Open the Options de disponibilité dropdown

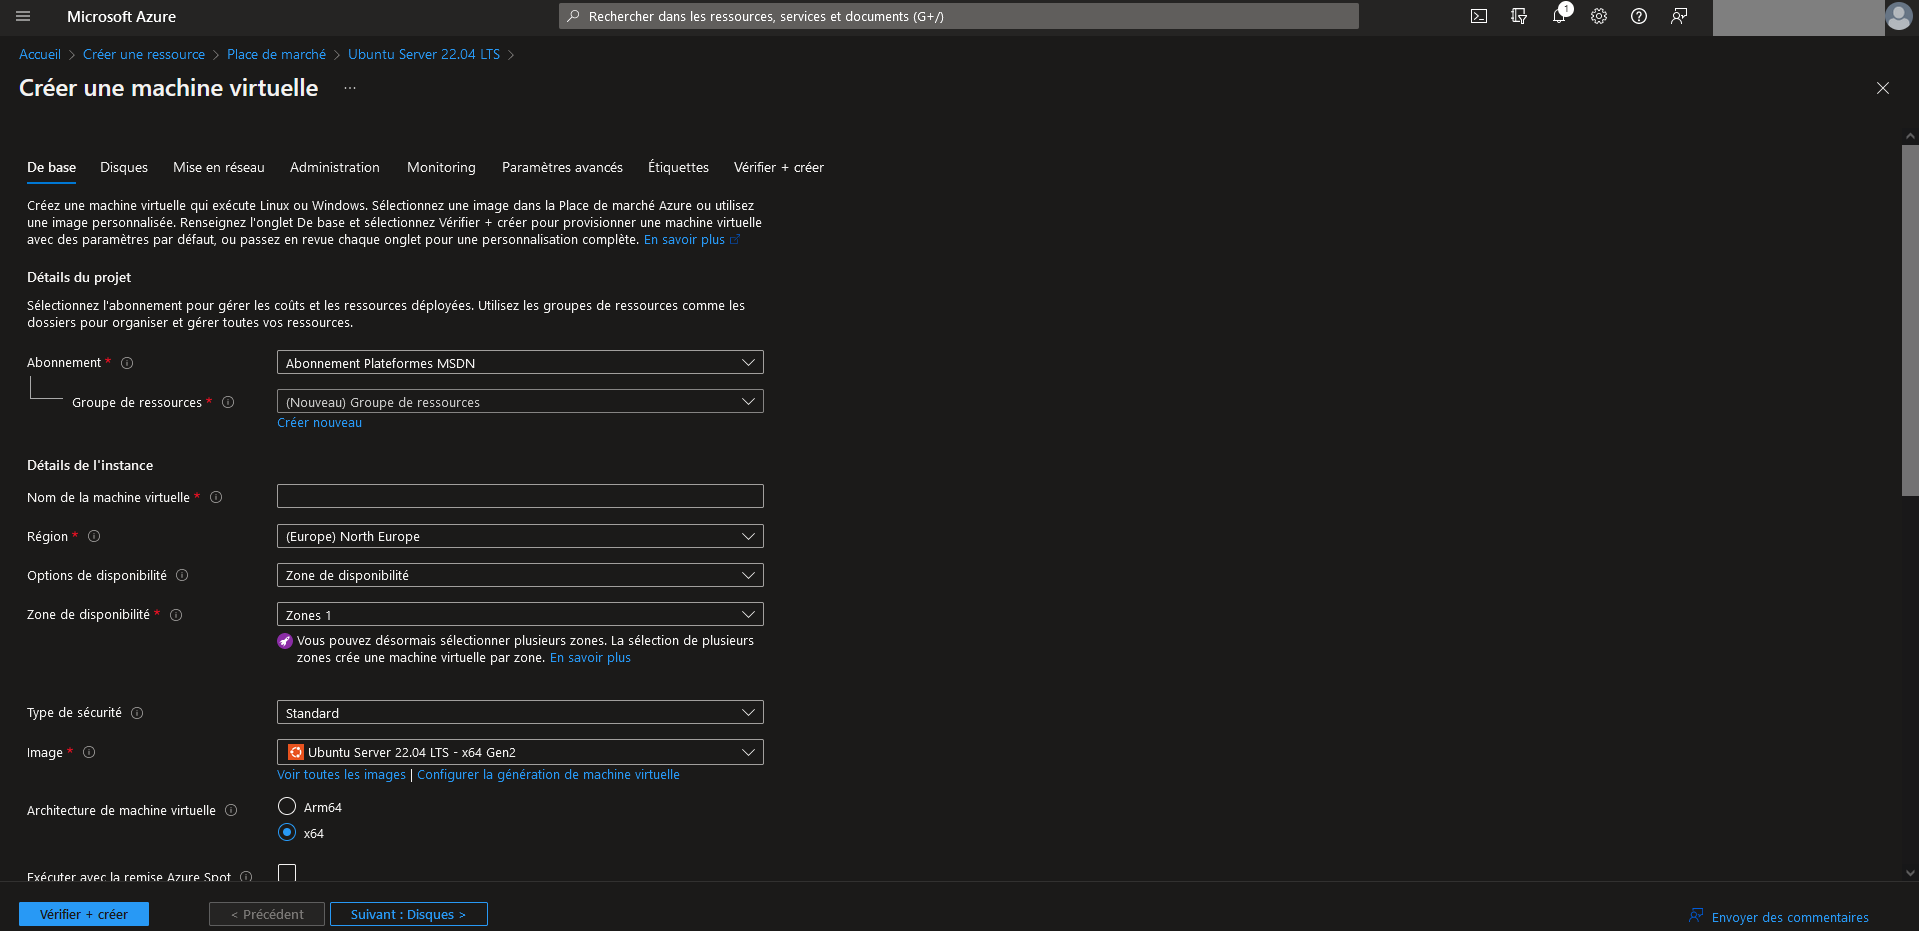(520, 575)
